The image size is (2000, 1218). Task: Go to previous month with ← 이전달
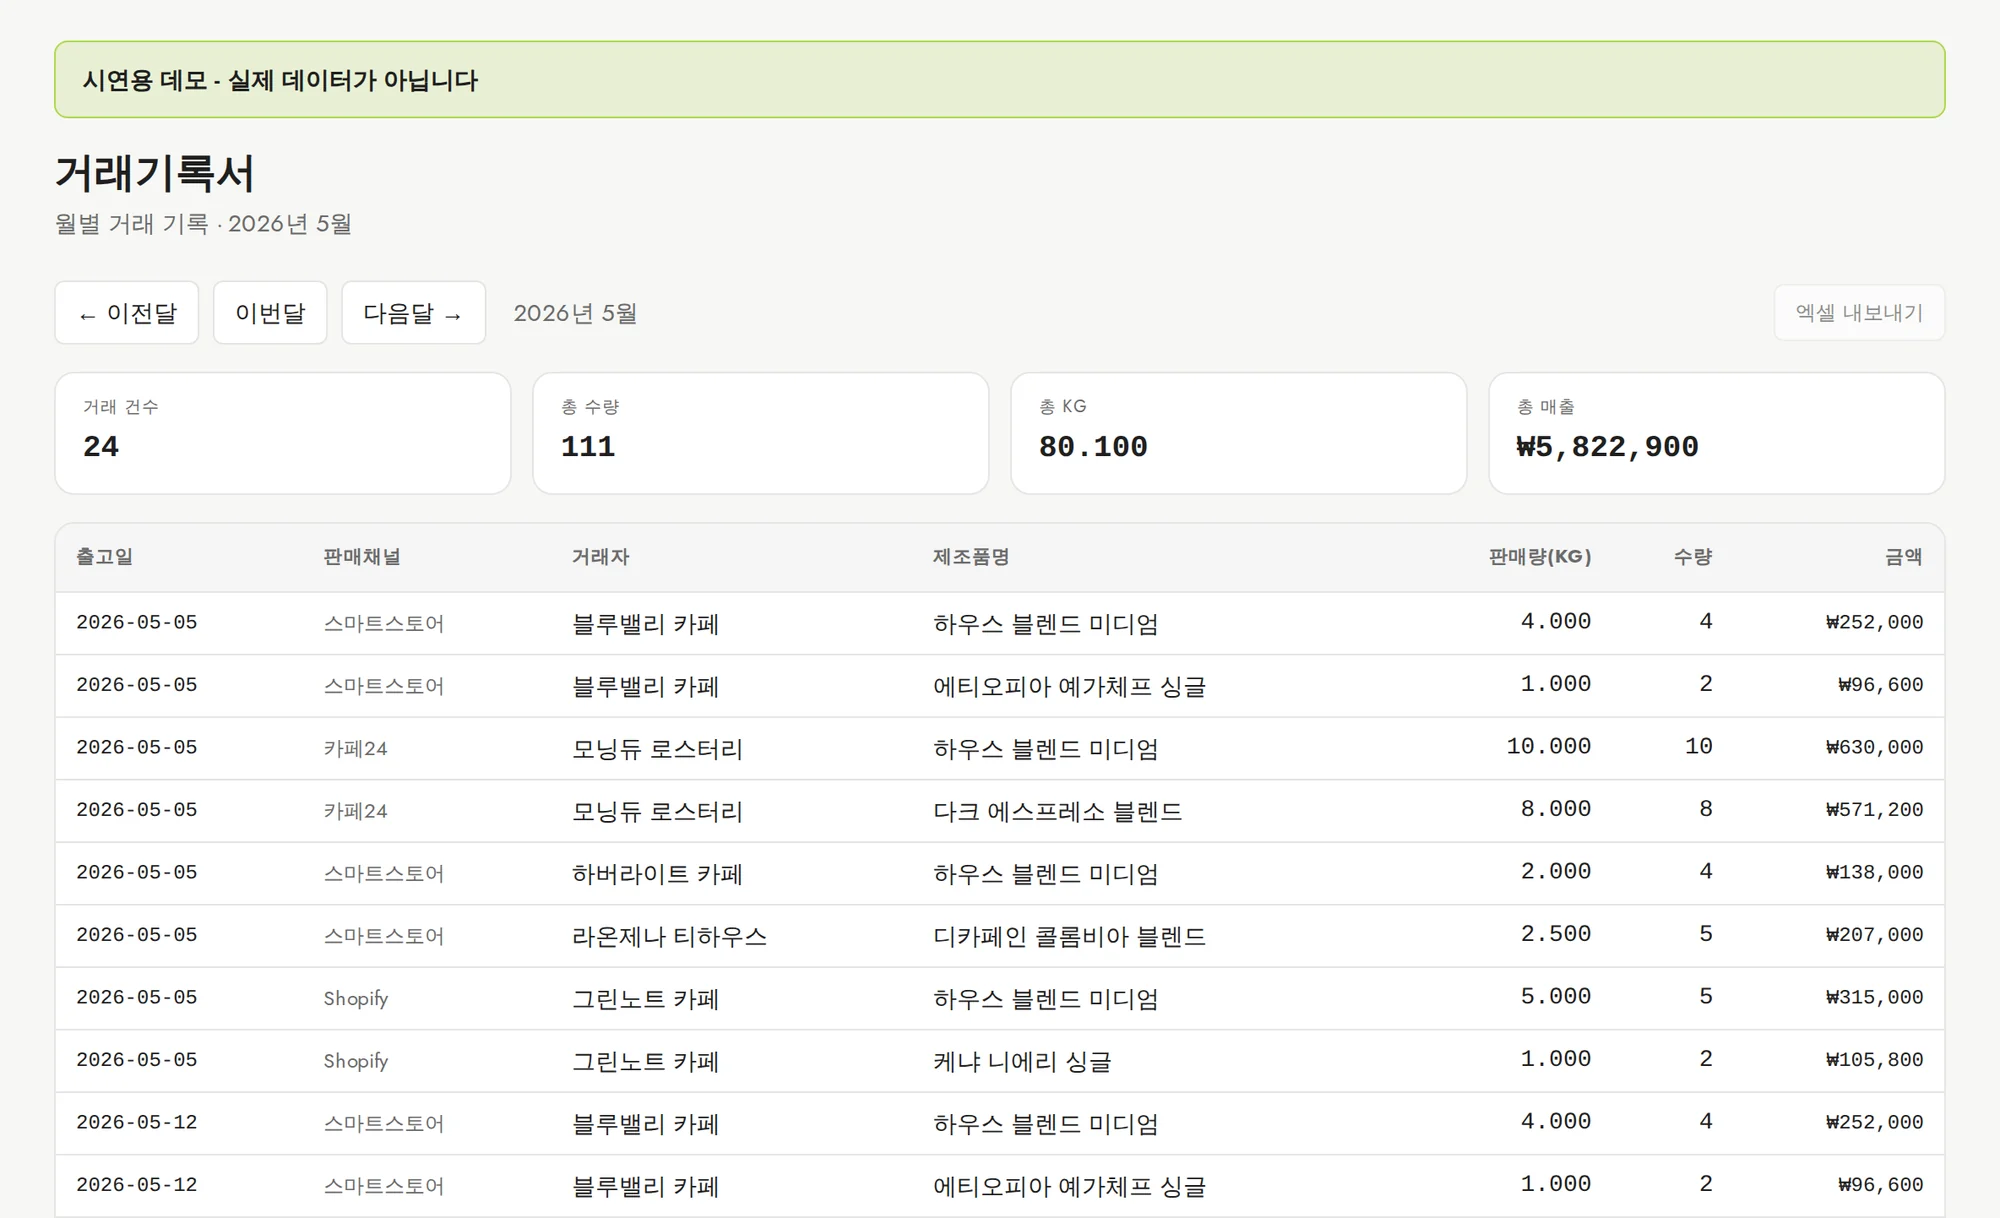(127, 313)
